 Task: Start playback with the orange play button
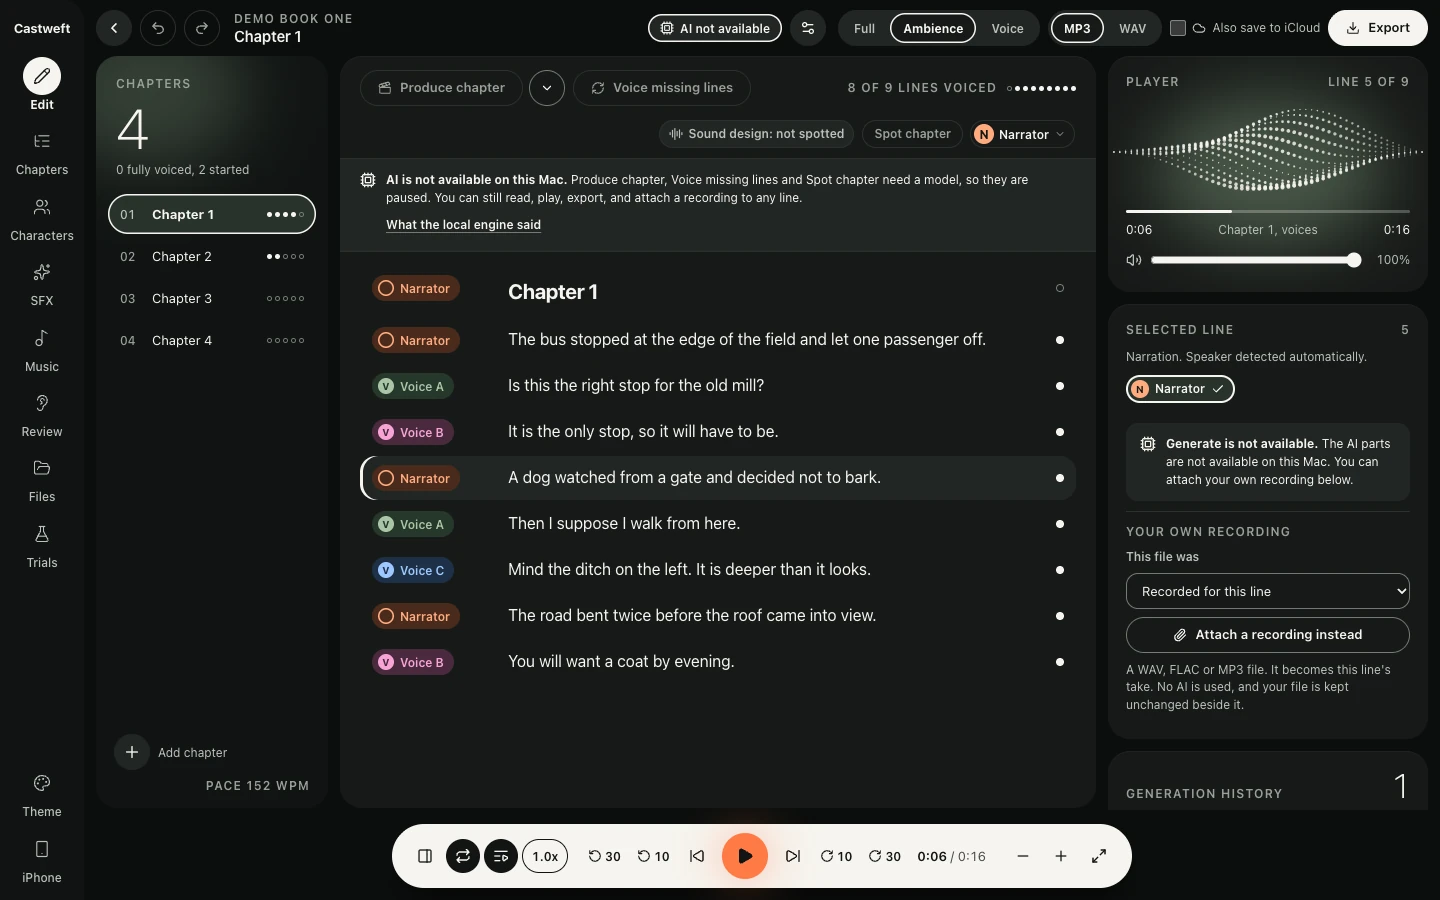click(x=745, y=856)
